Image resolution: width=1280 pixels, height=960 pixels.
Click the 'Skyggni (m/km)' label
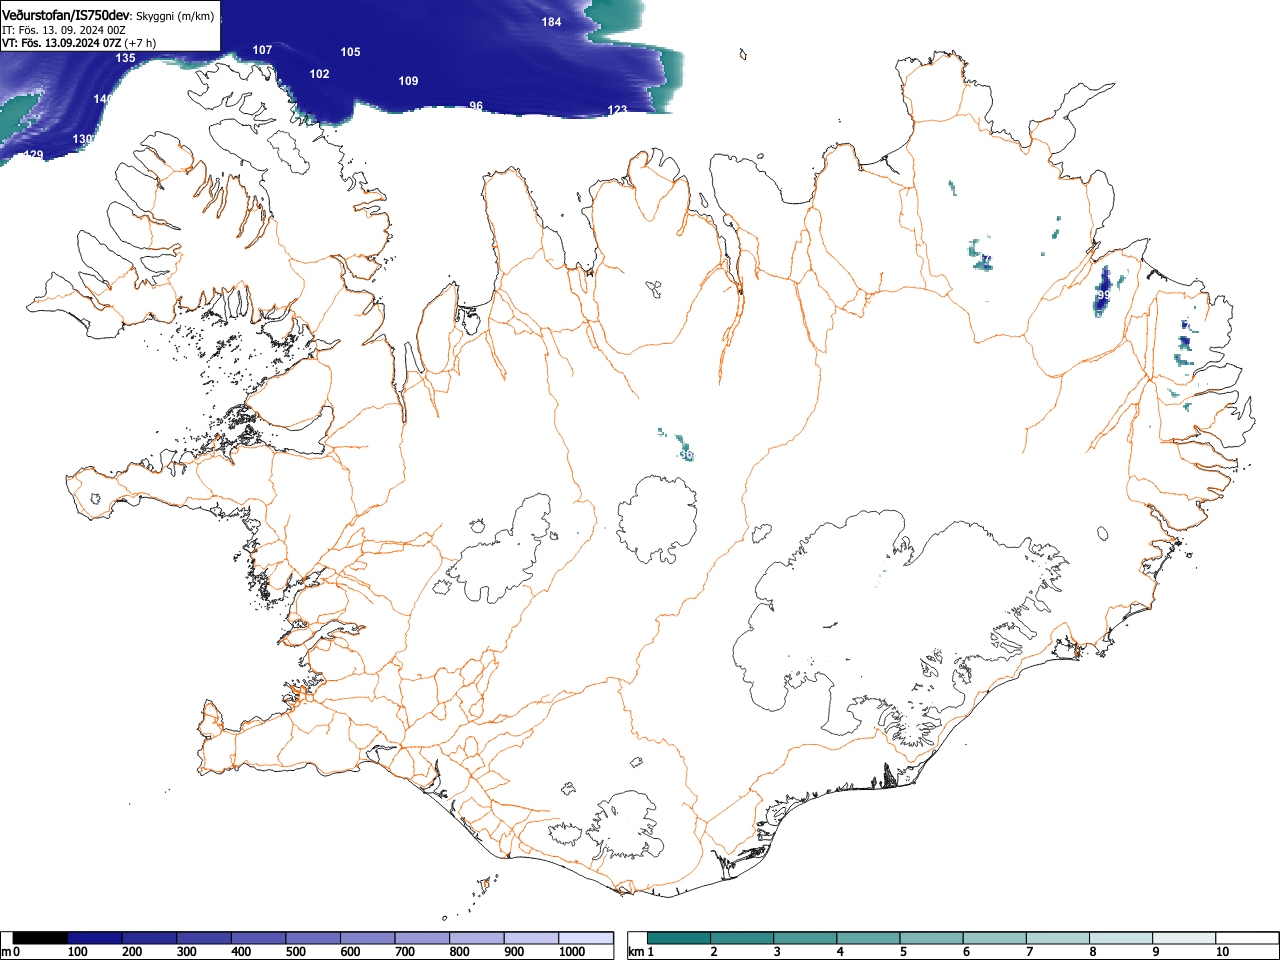tap(174, 16)
